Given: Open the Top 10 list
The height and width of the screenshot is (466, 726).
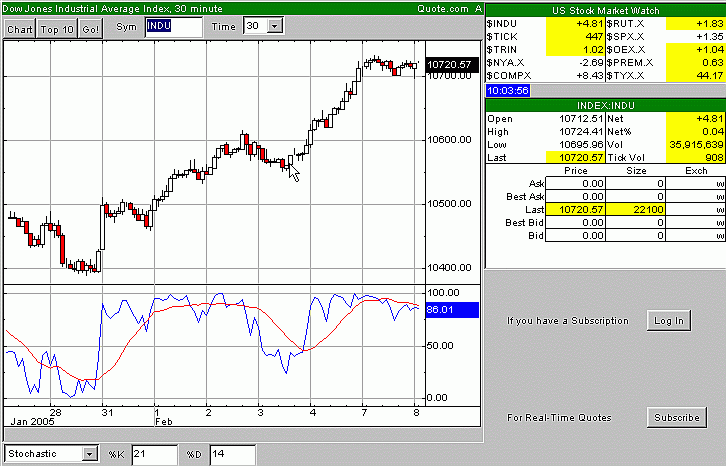Looking at the screenshot, I should point(57,29).
